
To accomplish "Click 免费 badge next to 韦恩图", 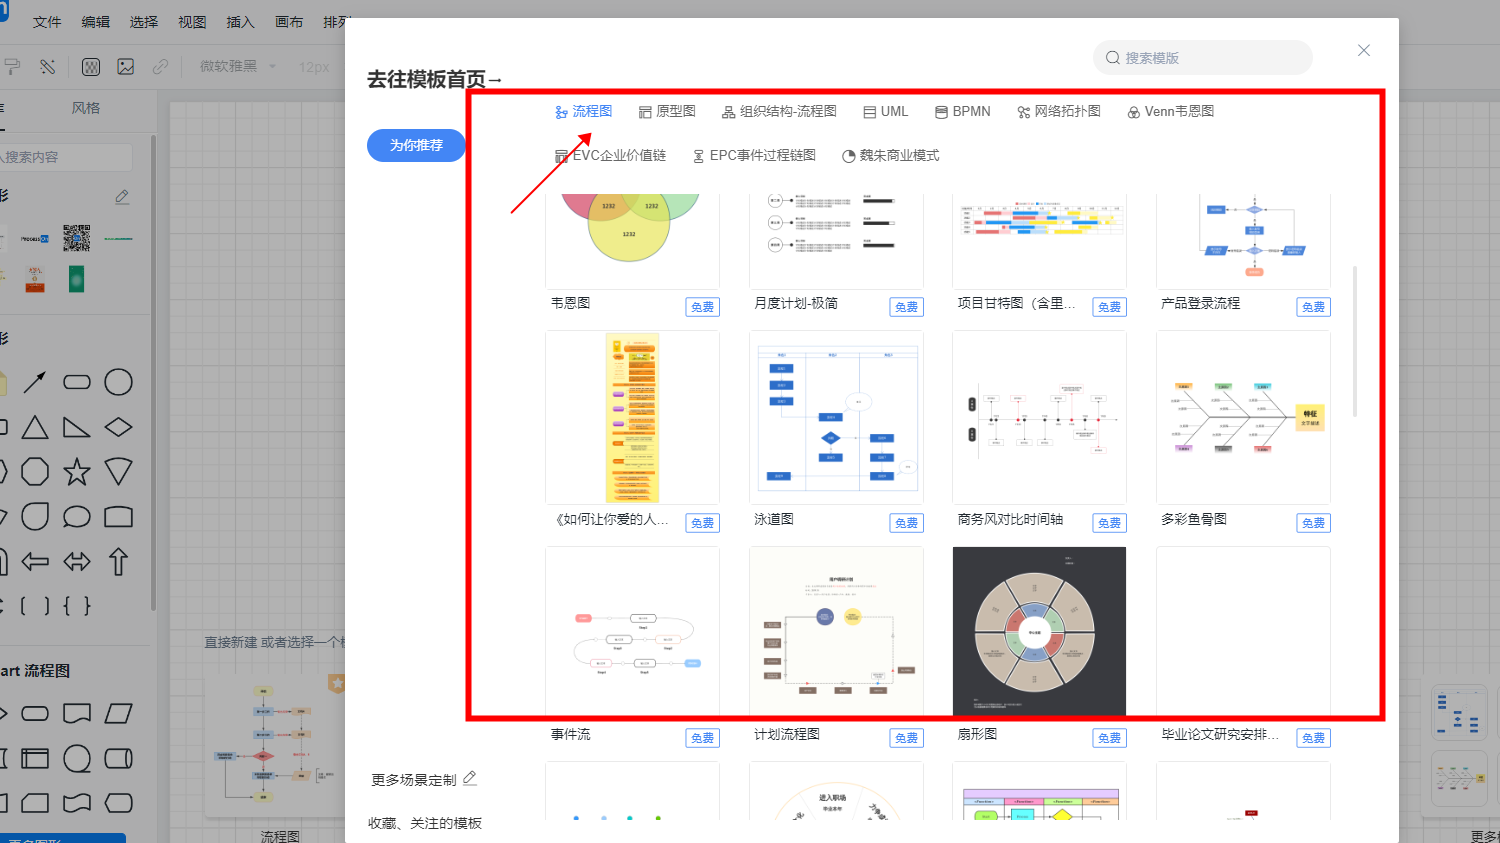I will coord(703,307).
